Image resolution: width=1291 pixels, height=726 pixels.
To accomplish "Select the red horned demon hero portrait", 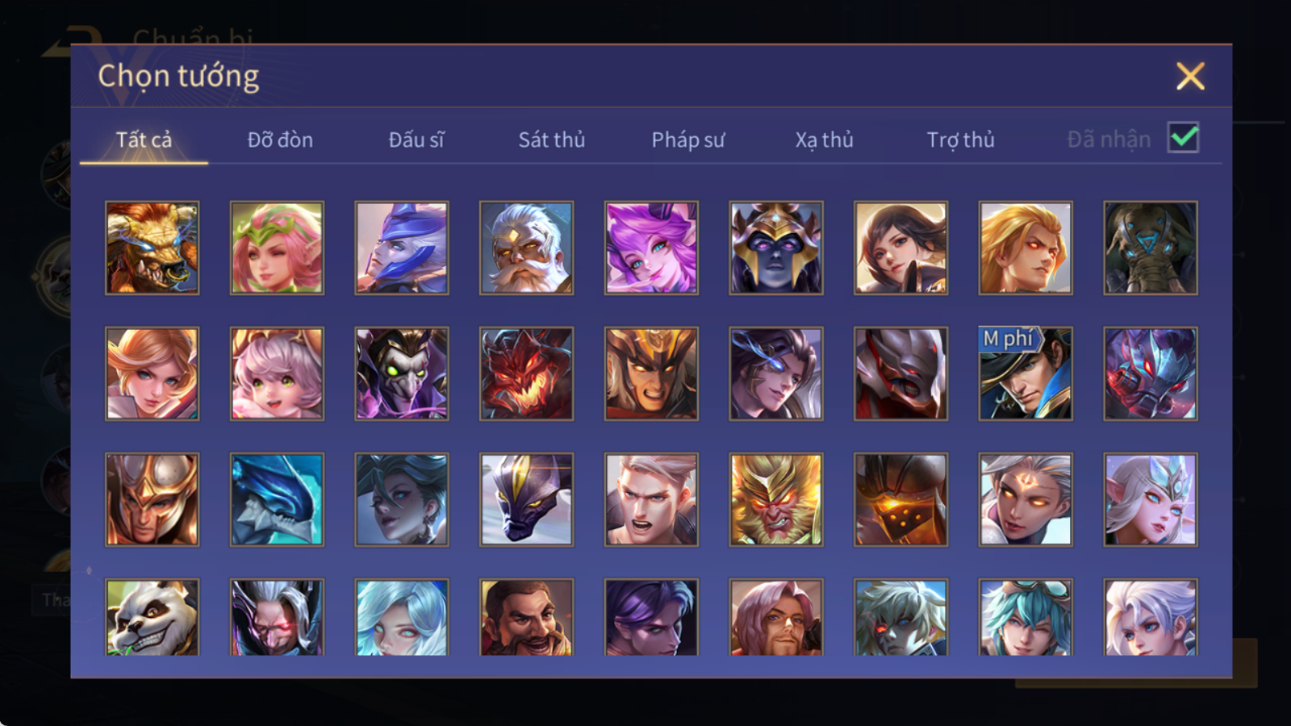I will pos(526,374).
